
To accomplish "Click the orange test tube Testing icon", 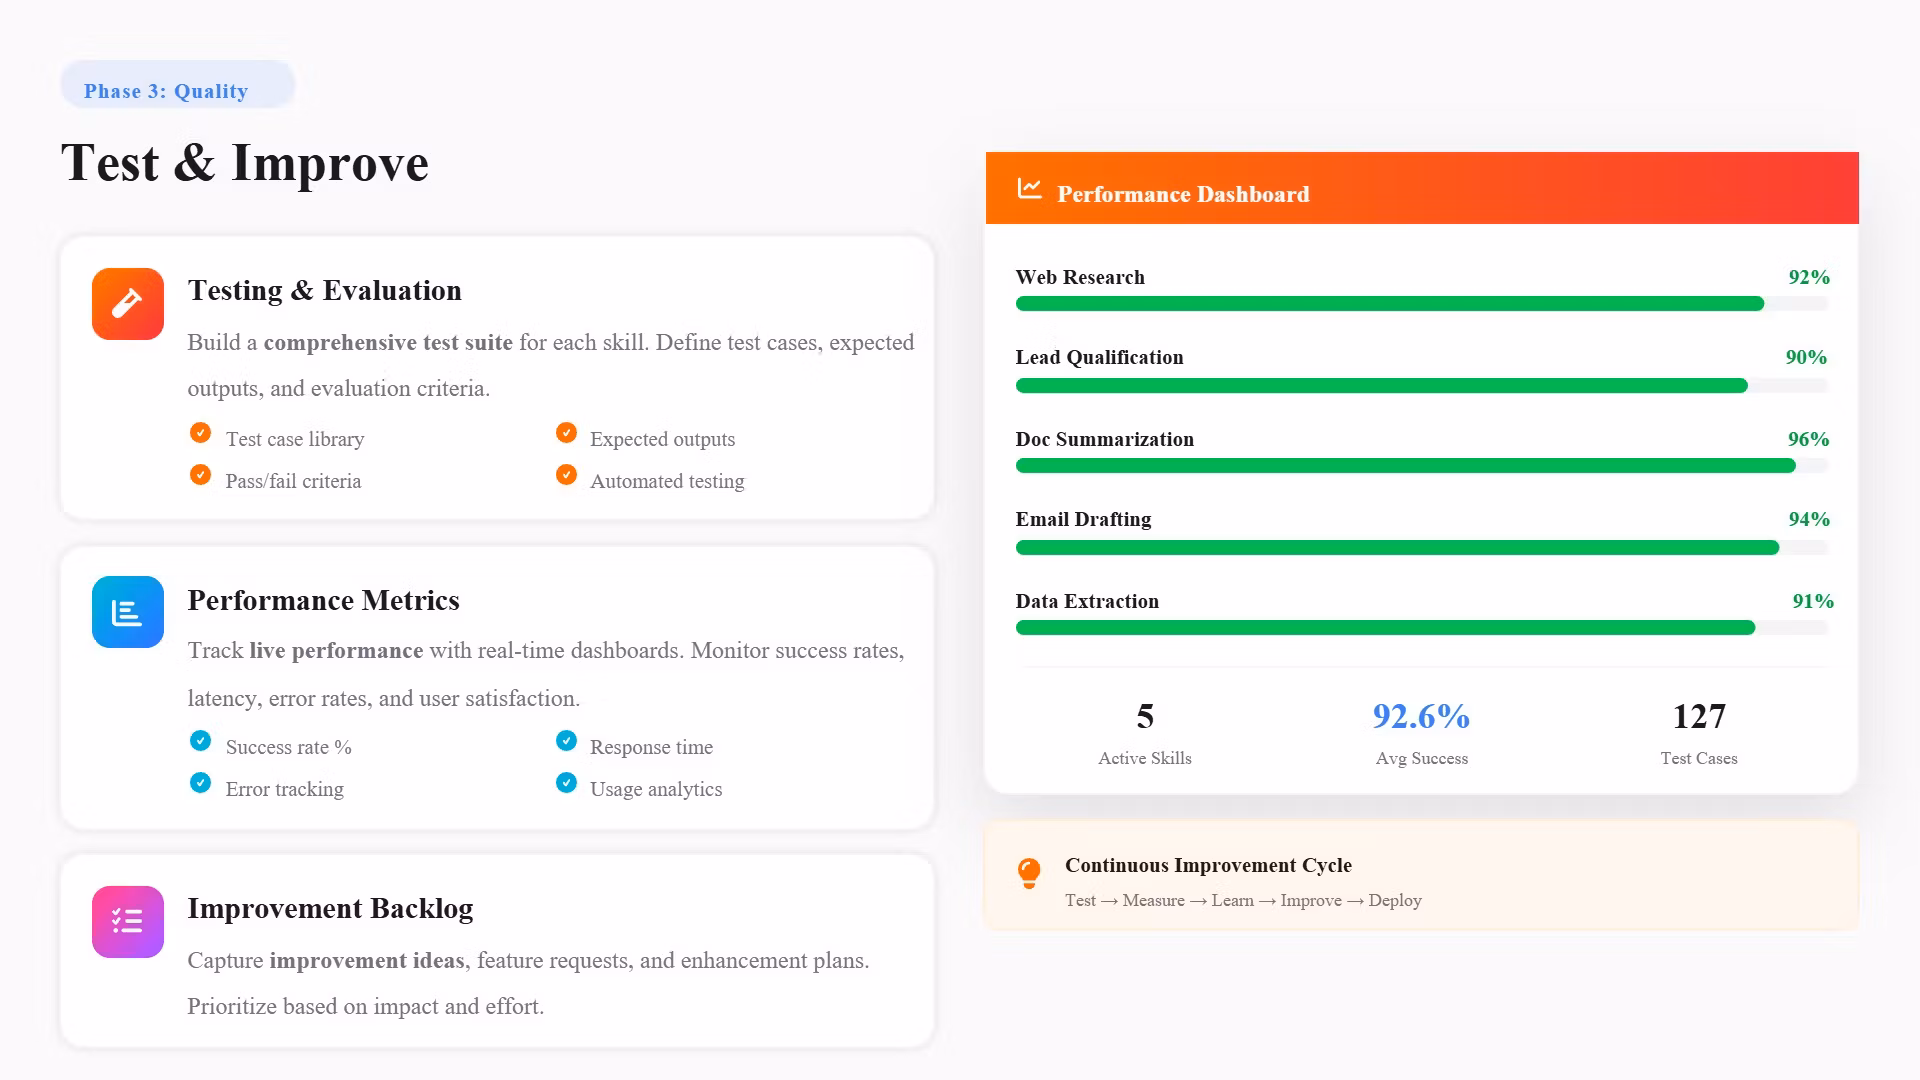I will [x=128, y=304].
